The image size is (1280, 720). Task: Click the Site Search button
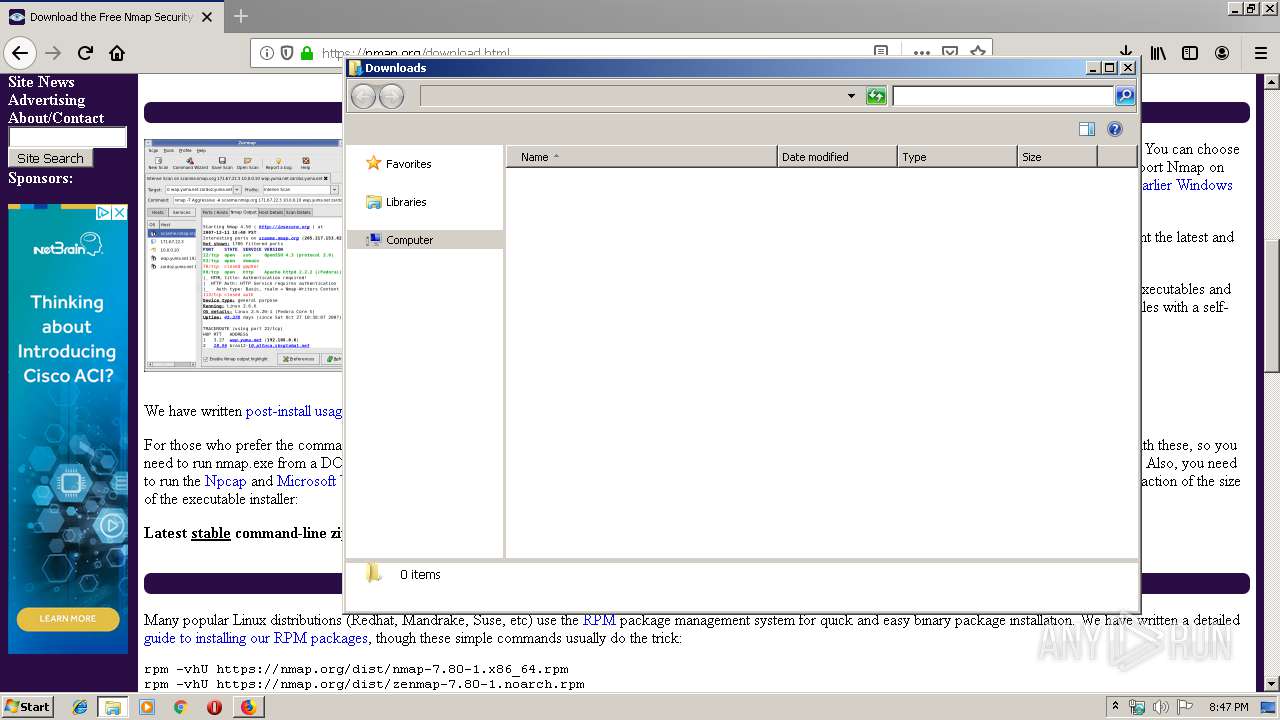tap(50, 158)
